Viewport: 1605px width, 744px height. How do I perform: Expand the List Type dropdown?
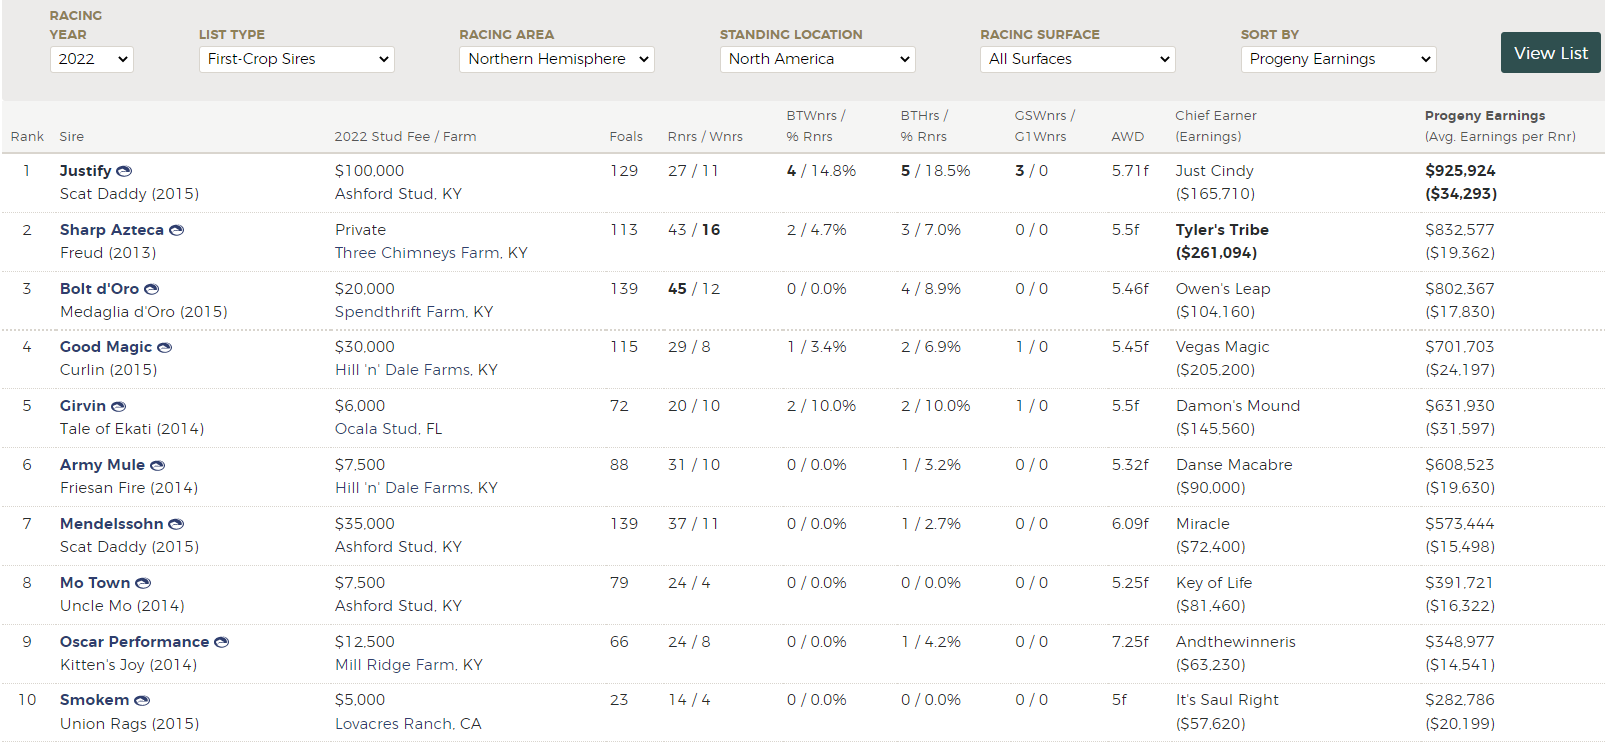(296, 59)
